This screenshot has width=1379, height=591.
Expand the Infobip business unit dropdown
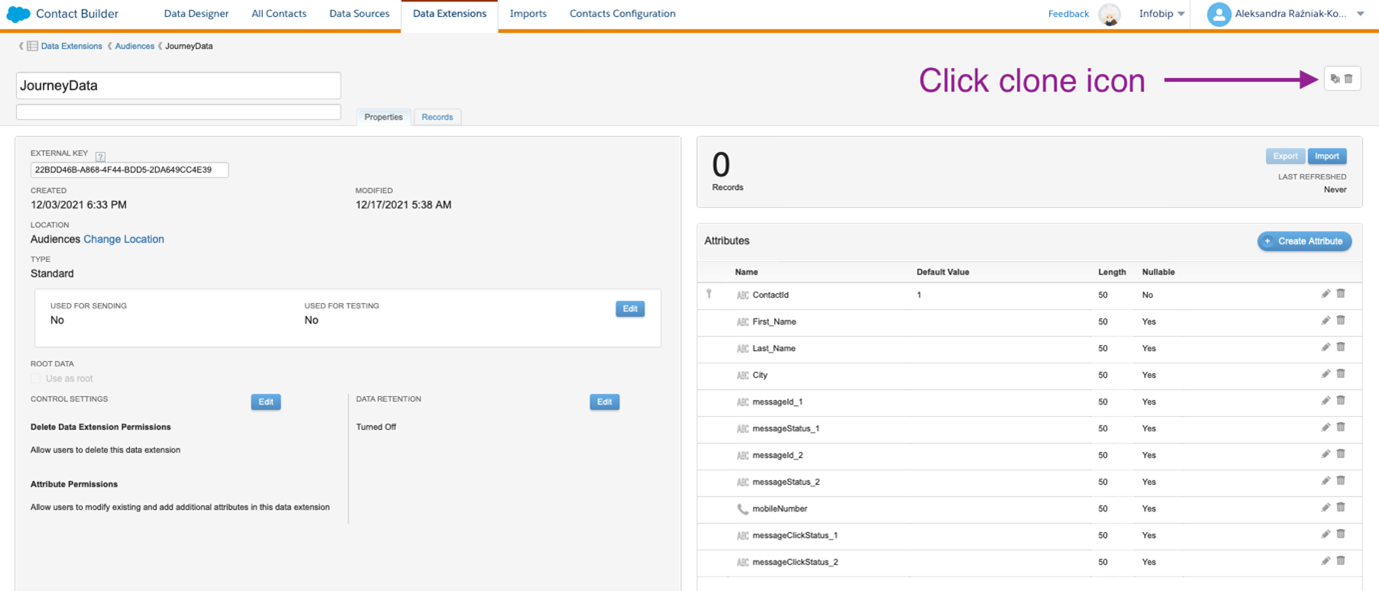tap(1162, 14)
